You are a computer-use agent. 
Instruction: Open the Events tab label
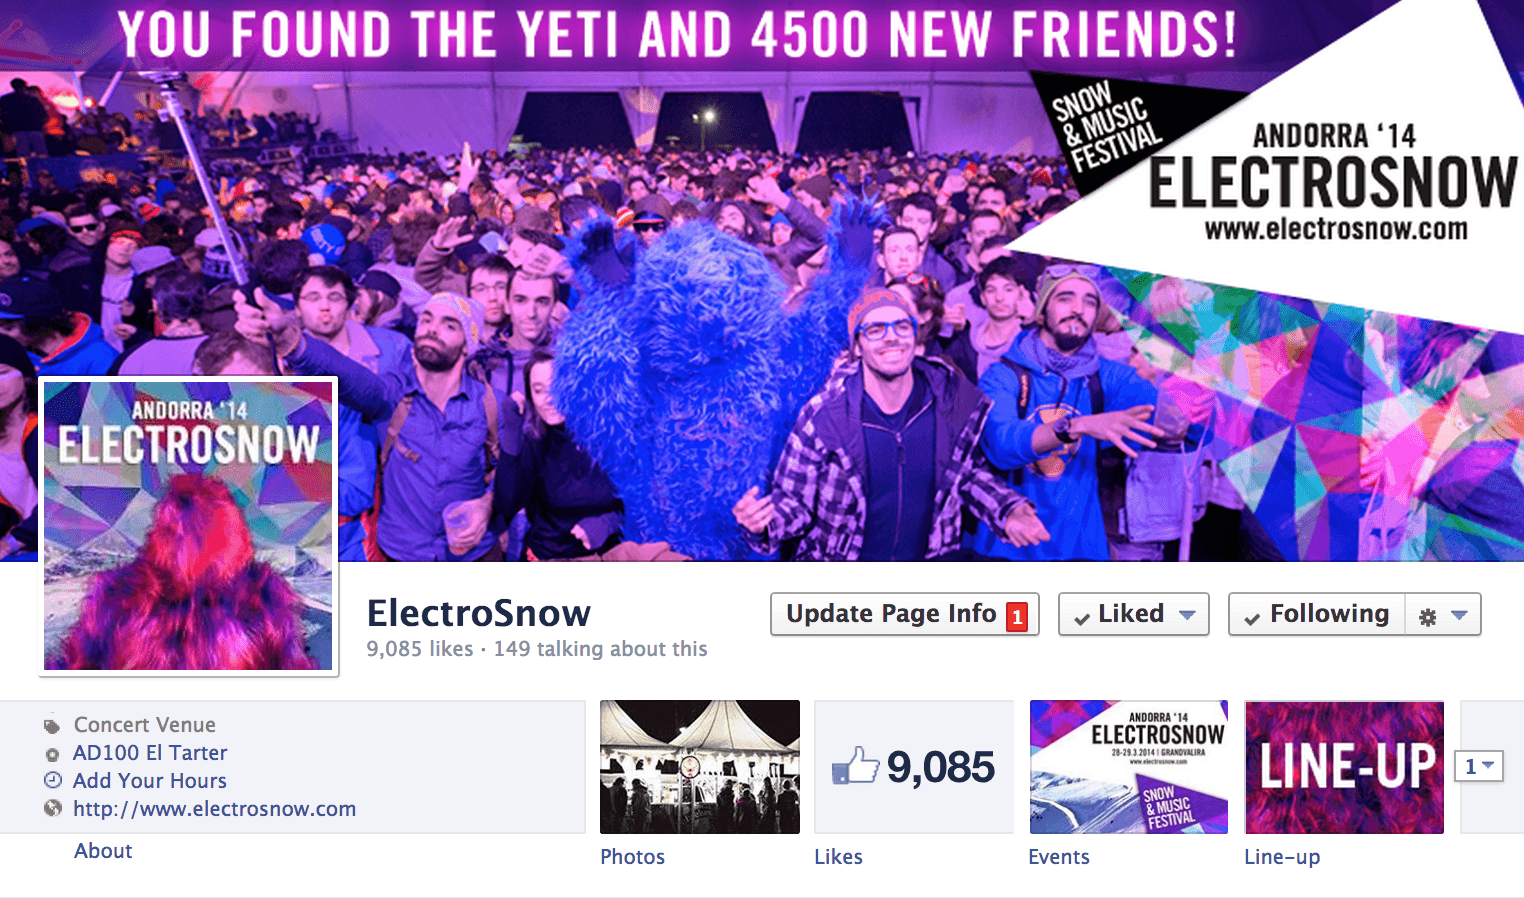[1059, 857]
